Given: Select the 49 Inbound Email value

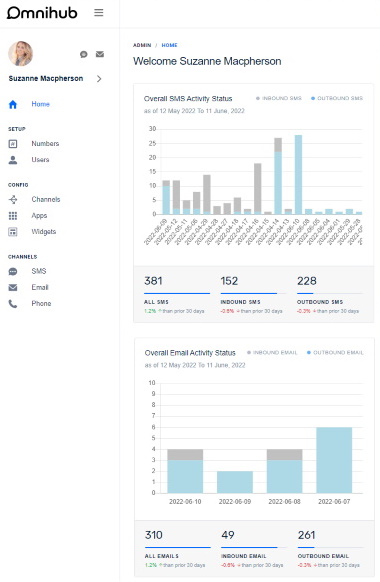Looking at the screenshot, I should 228,535.
